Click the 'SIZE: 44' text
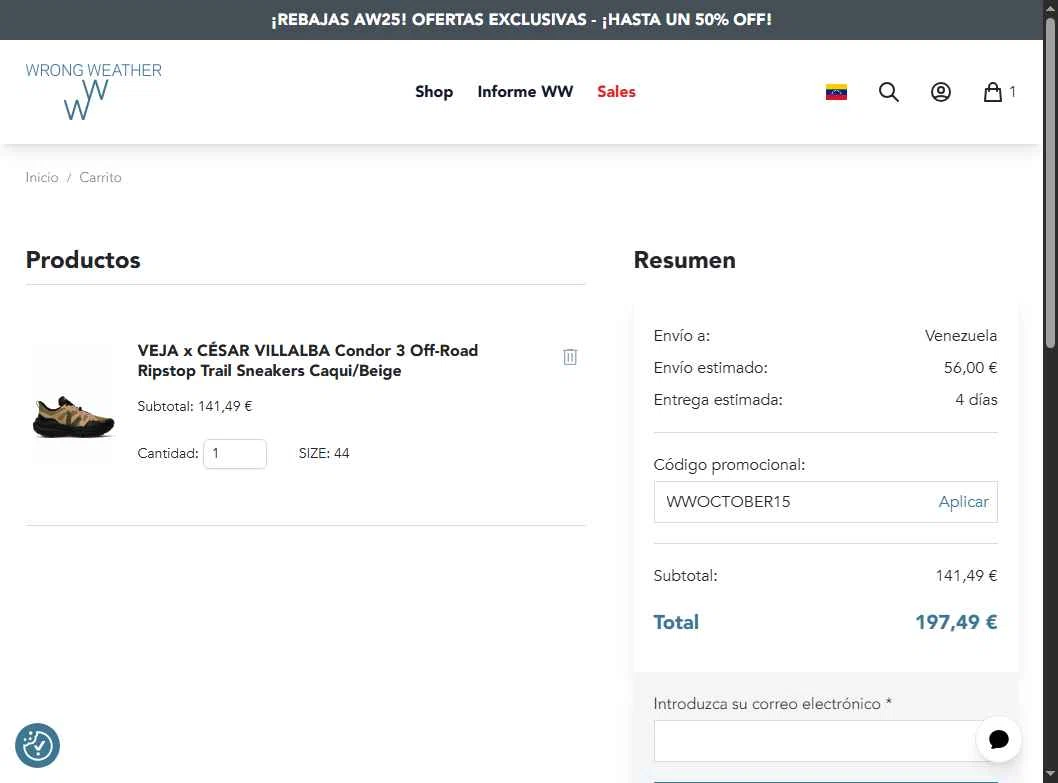This screenshot has width=1058, height=783. coord(324,454)
